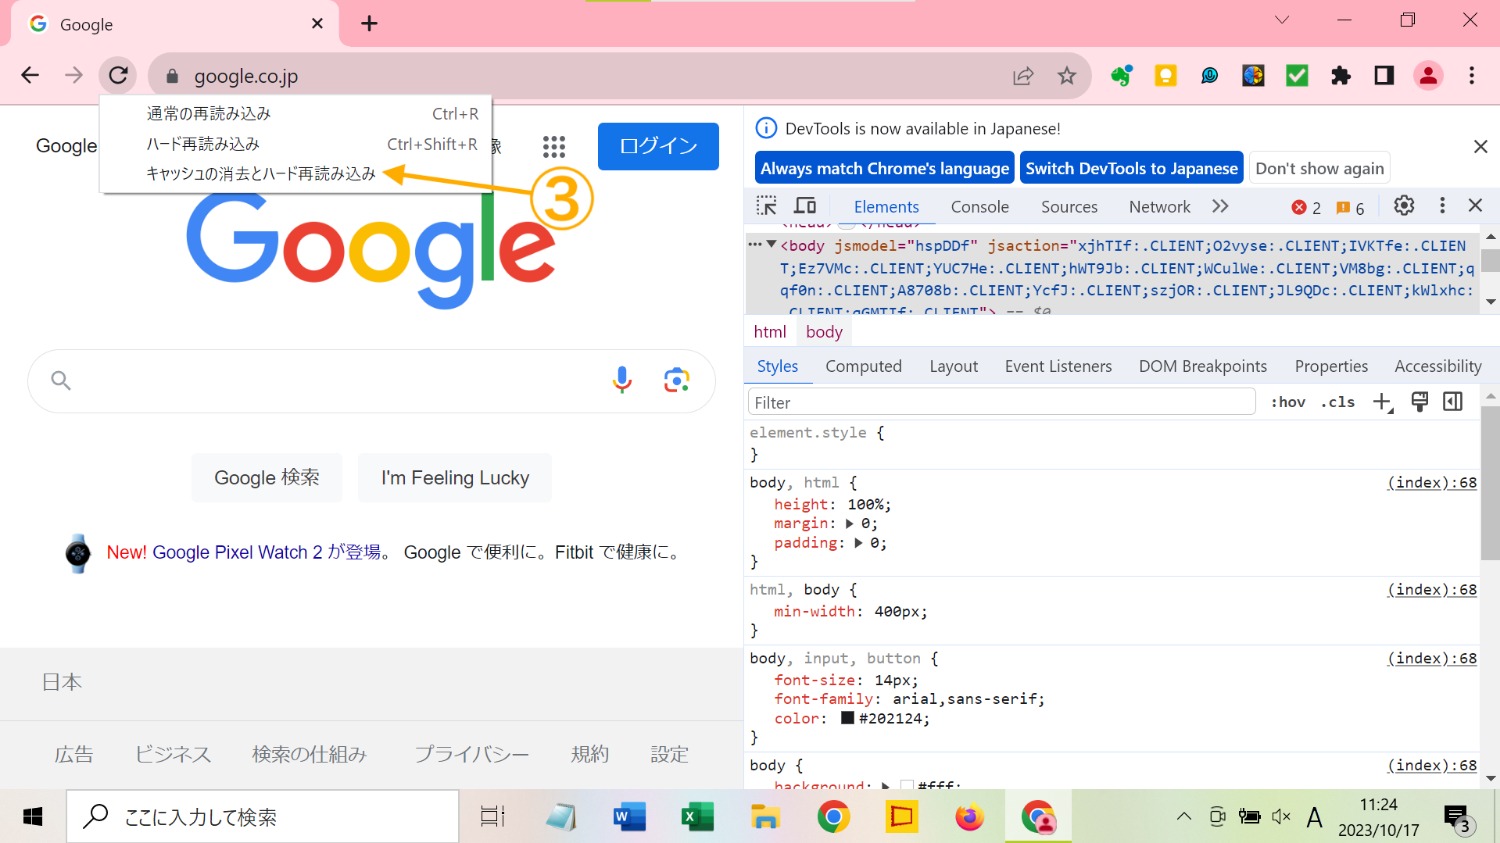This screenshot has height=843, width=1500.
Task: Switch to the Elements tab
Action: (886, 207)
